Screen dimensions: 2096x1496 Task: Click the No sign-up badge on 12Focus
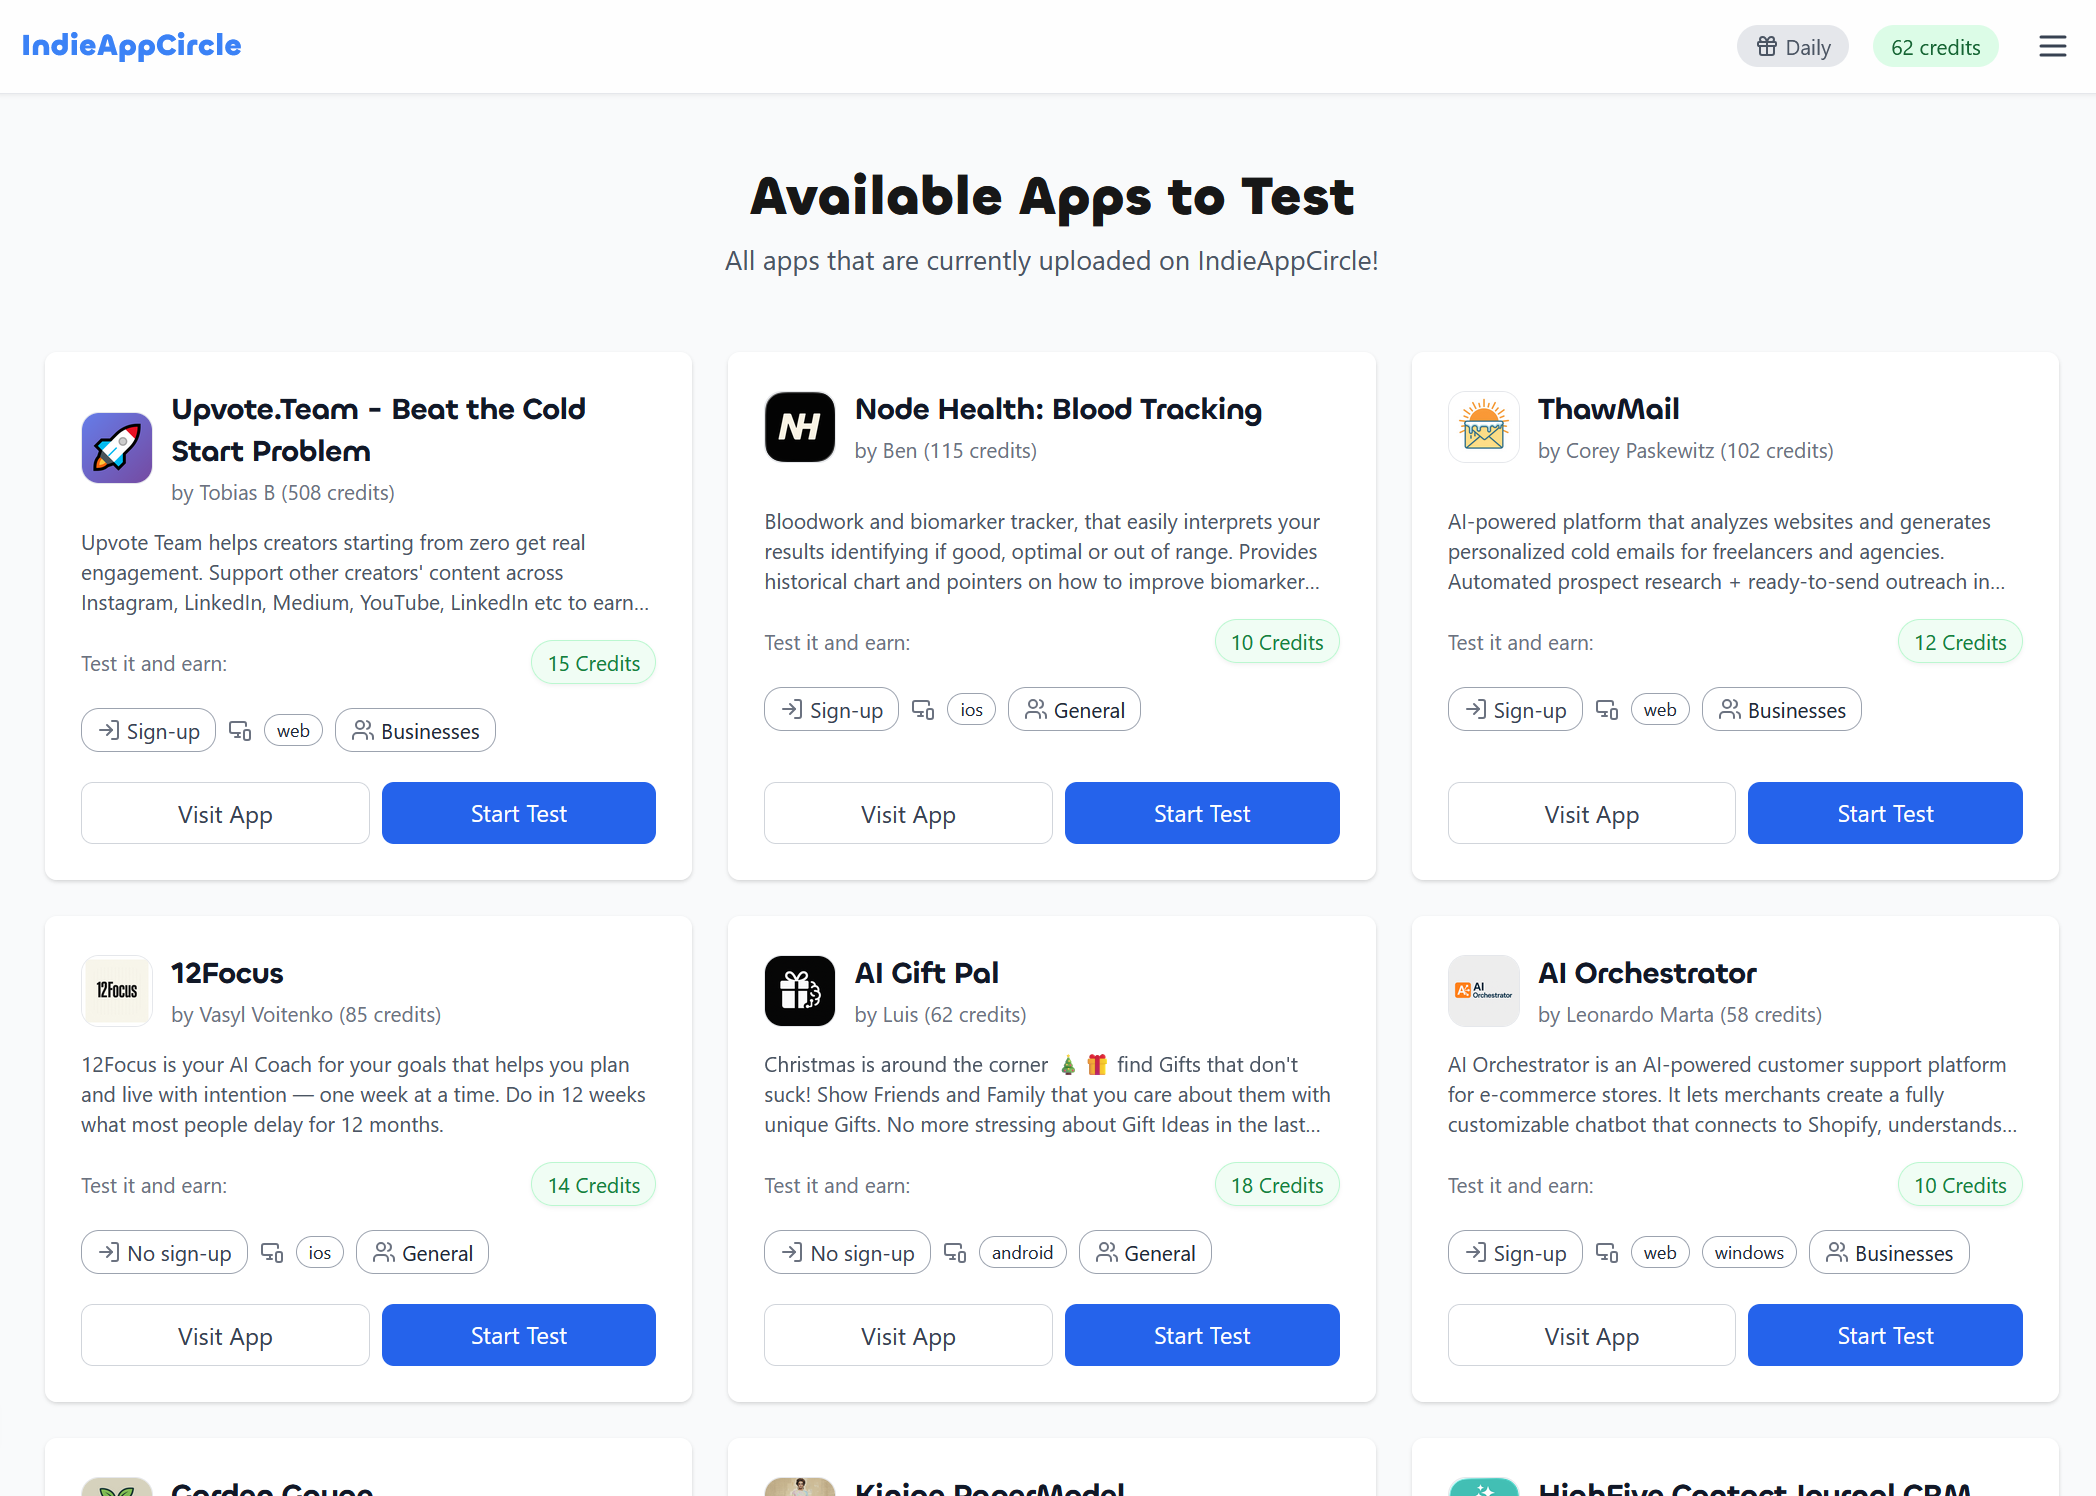tap(164, 1252)
